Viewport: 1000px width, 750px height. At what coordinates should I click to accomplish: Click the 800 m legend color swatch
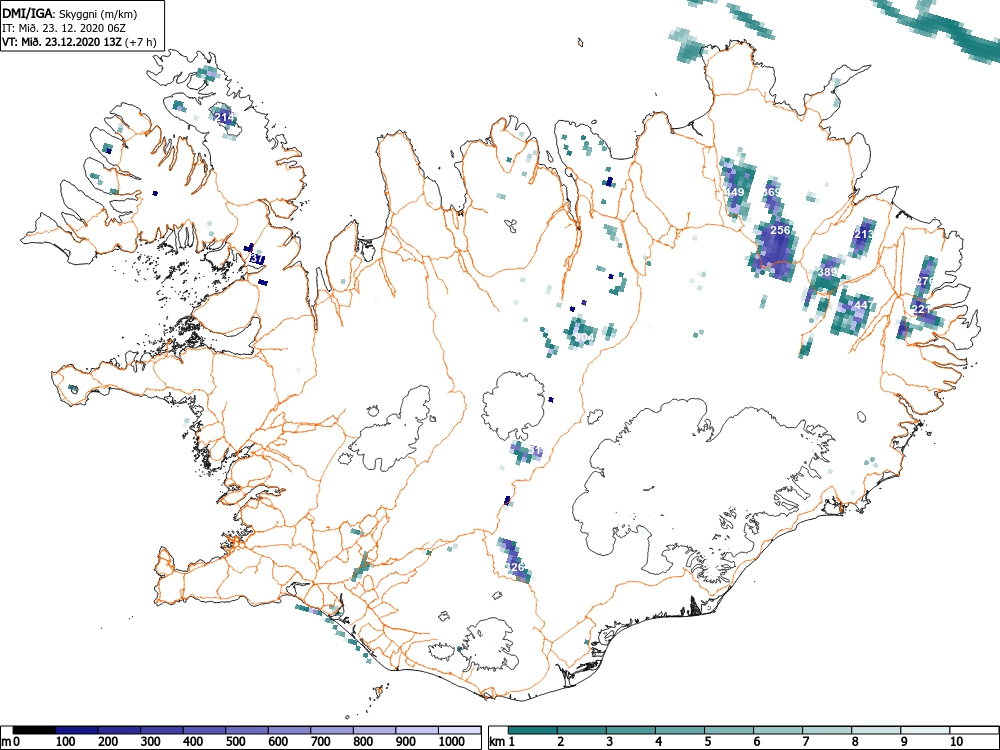click(374, 730)
